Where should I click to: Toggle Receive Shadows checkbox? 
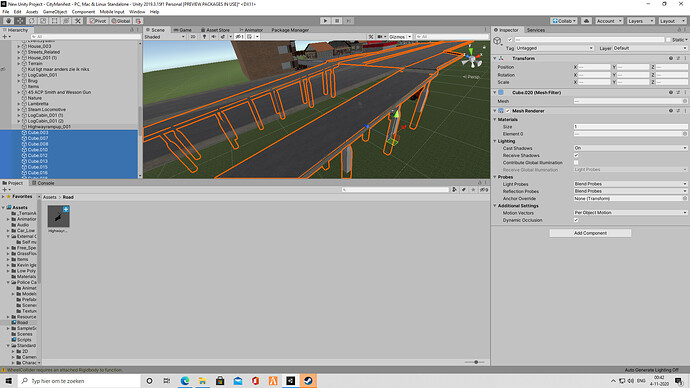pyautogui.click(x=576, y=155)
